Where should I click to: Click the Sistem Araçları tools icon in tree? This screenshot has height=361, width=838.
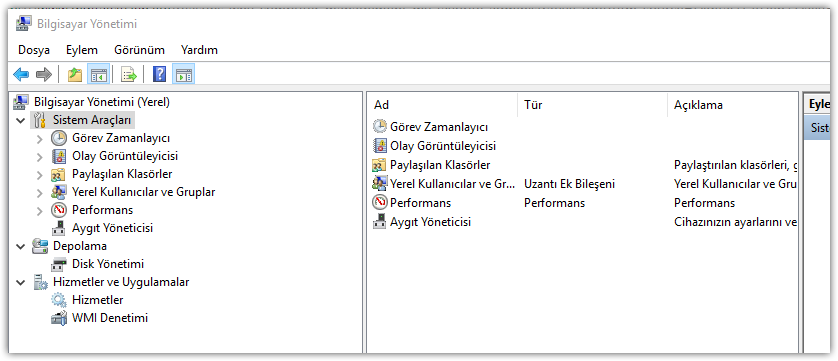39,120
